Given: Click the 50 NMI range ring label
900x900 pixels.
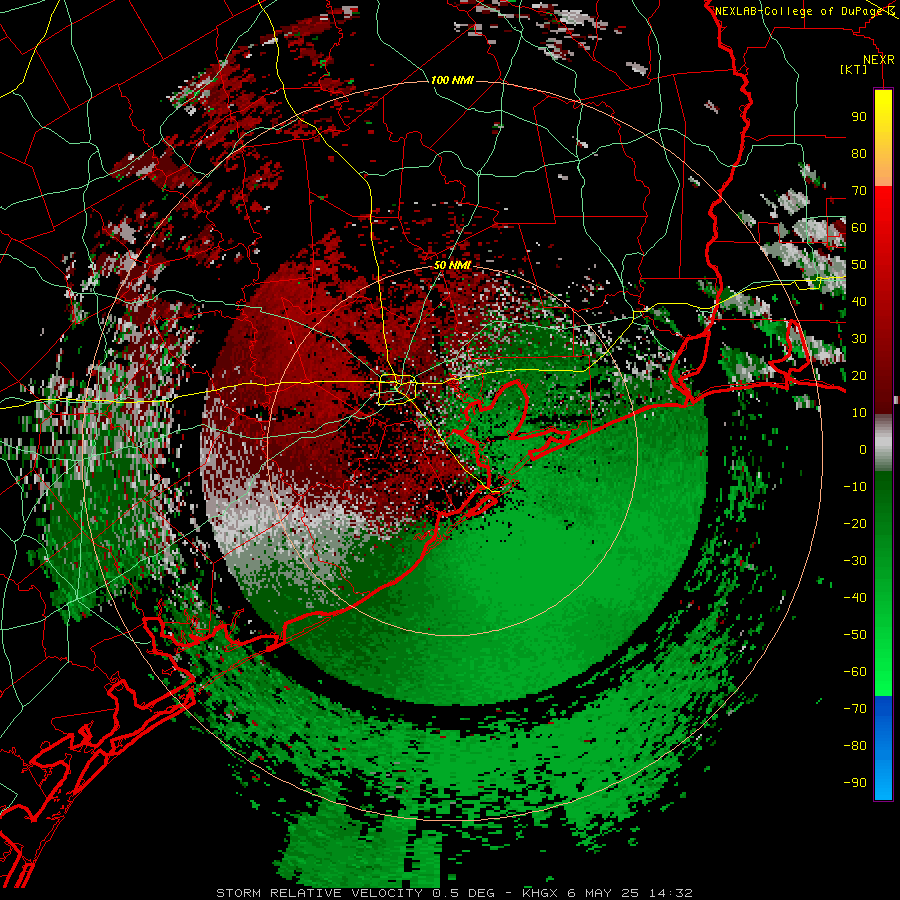Looking at the screenshot, I should pos(452,265).
